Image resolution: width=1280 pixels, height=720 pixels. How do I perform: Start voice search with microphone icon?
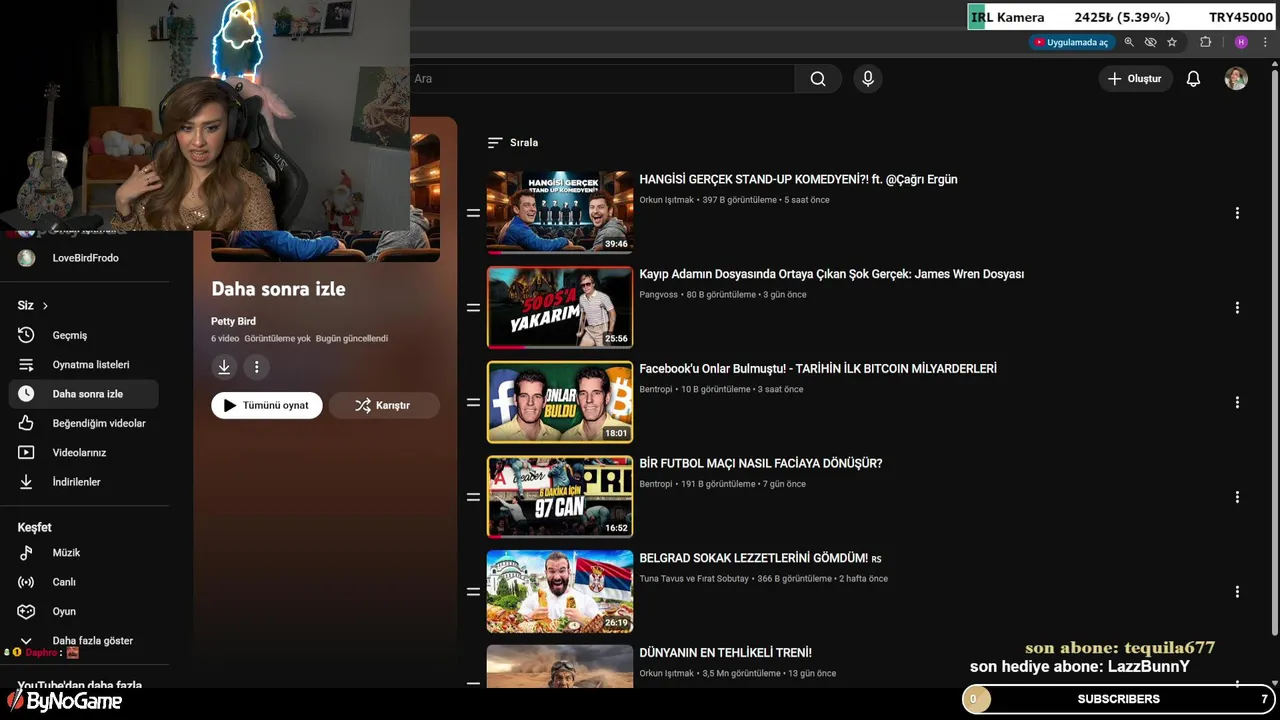pos(868,79)
